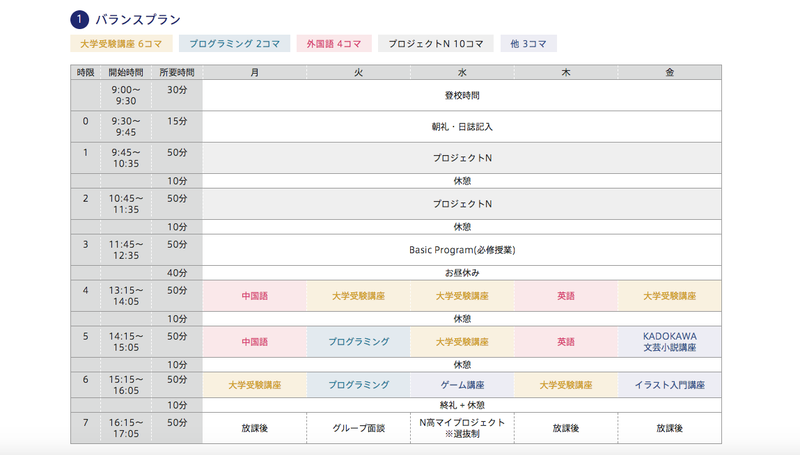This screenshot has width=800, height=455.
Task: Click the お昼休み row
Action: click(x=461, y=272)
